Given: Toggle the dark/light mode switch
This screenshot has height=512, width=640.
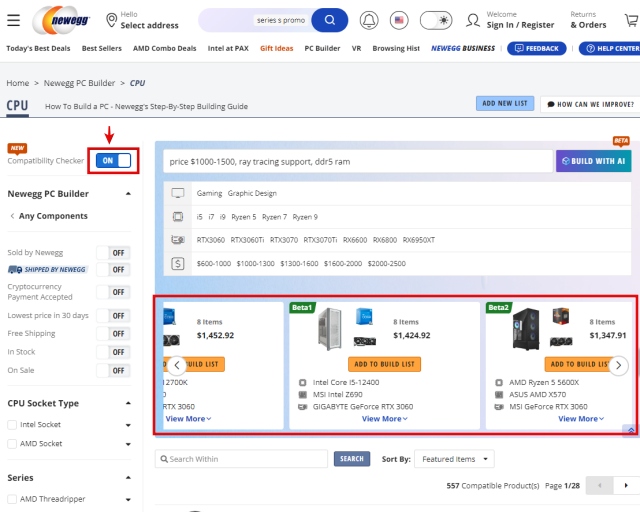Looking at the screenshot, I should [x=436, y=20].
